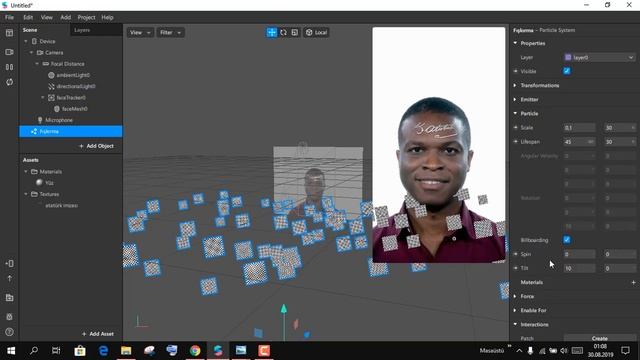Click the Scale value field showing 0.1
Viewport: 640px width, 360px height.
point(579,128)
